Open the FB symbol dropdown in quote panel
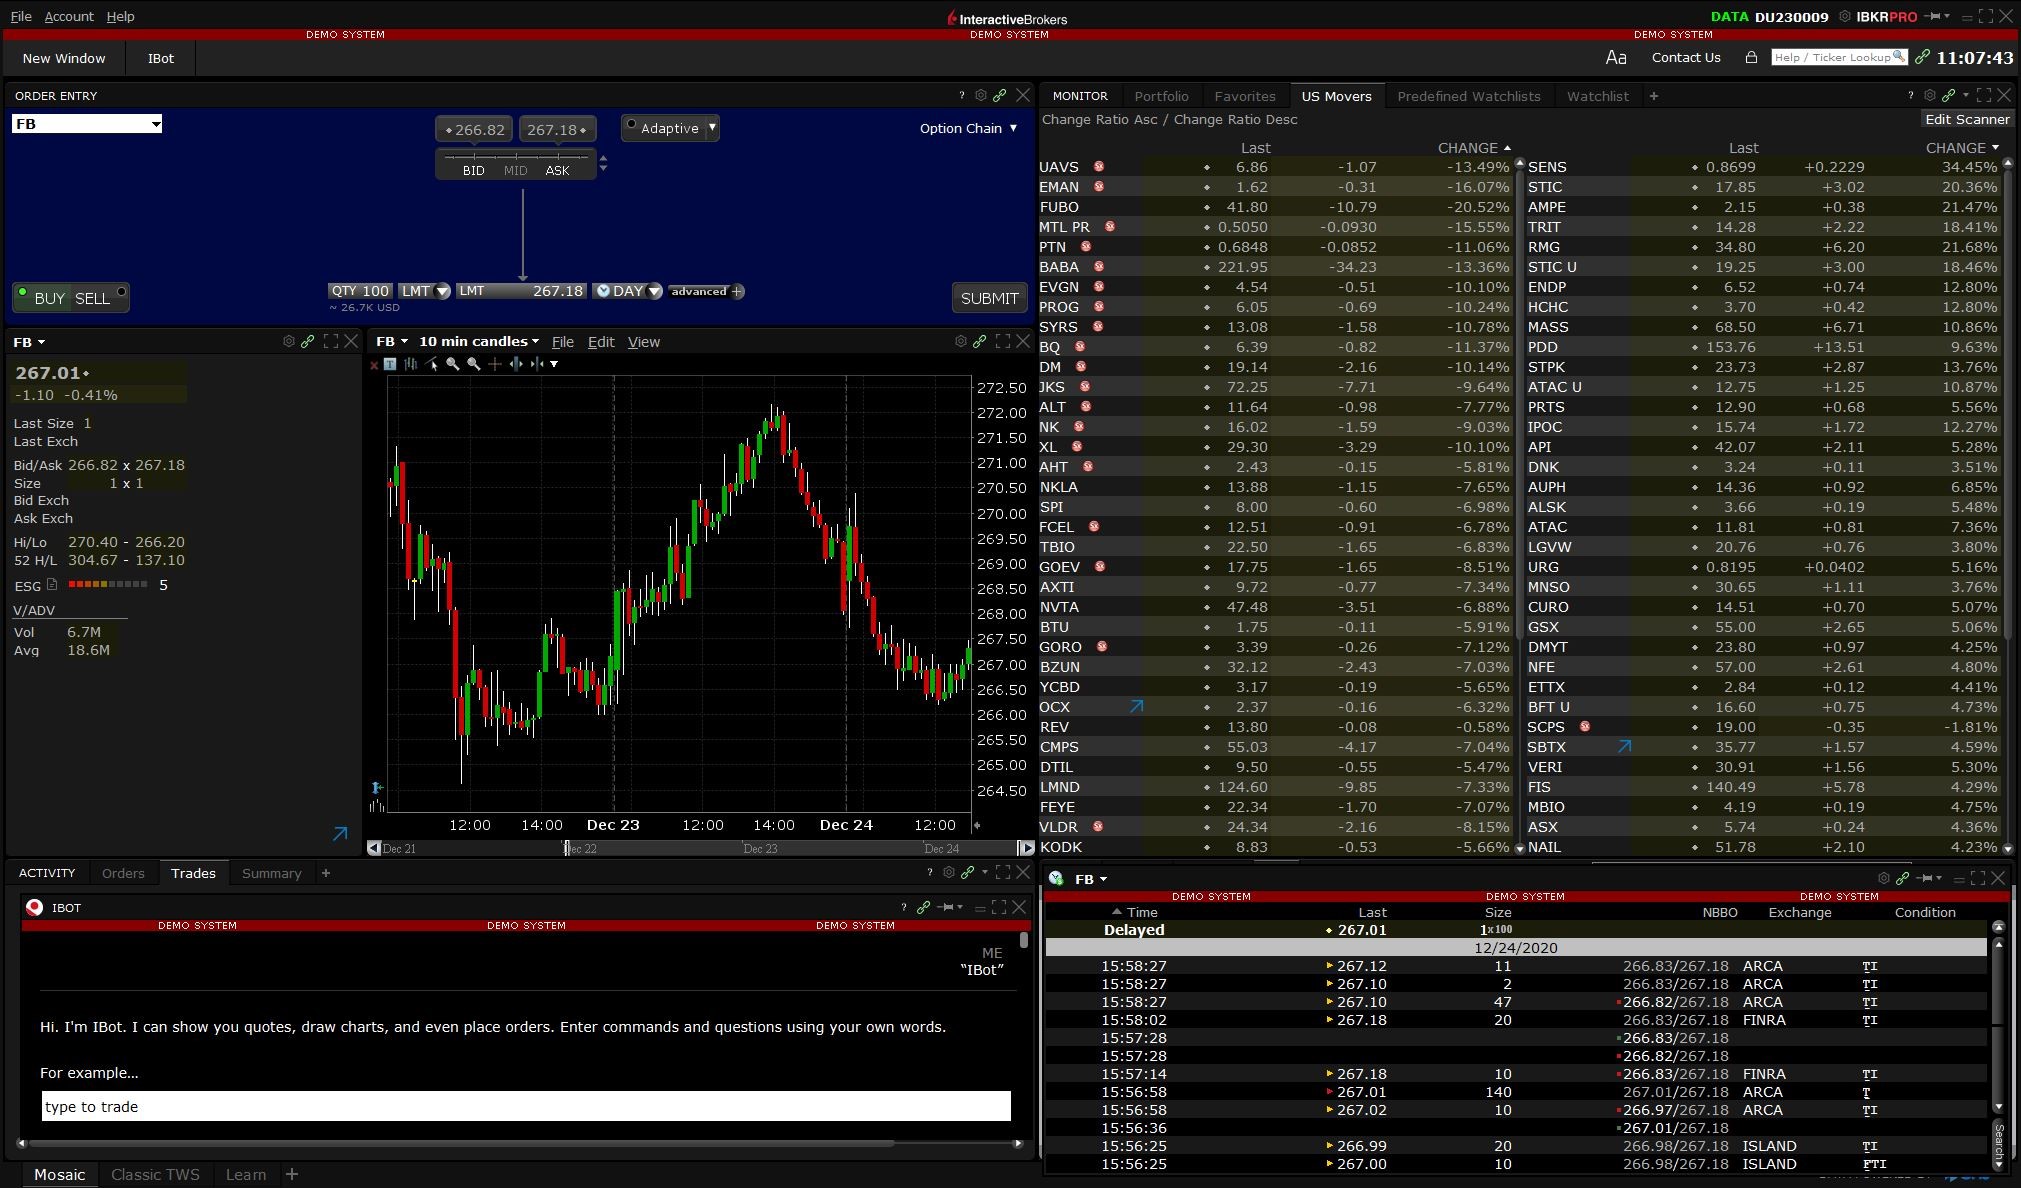Viewport: 2021px width, 1188px height. point(29,342)
